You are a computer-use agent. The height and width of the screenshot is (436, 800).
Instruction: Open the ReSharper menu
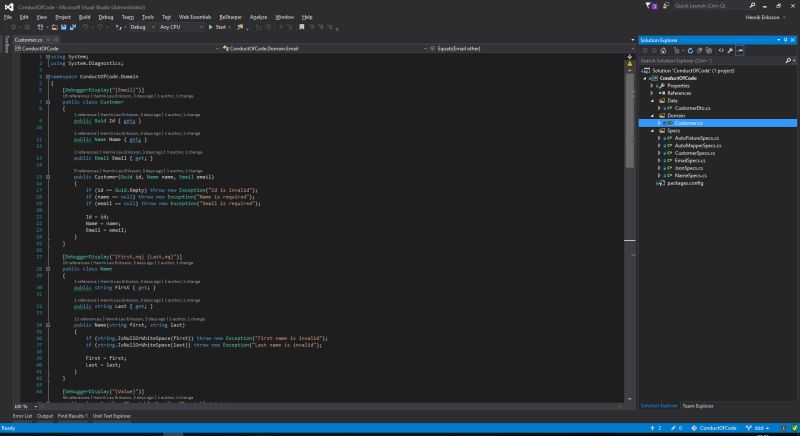[230, 17]
